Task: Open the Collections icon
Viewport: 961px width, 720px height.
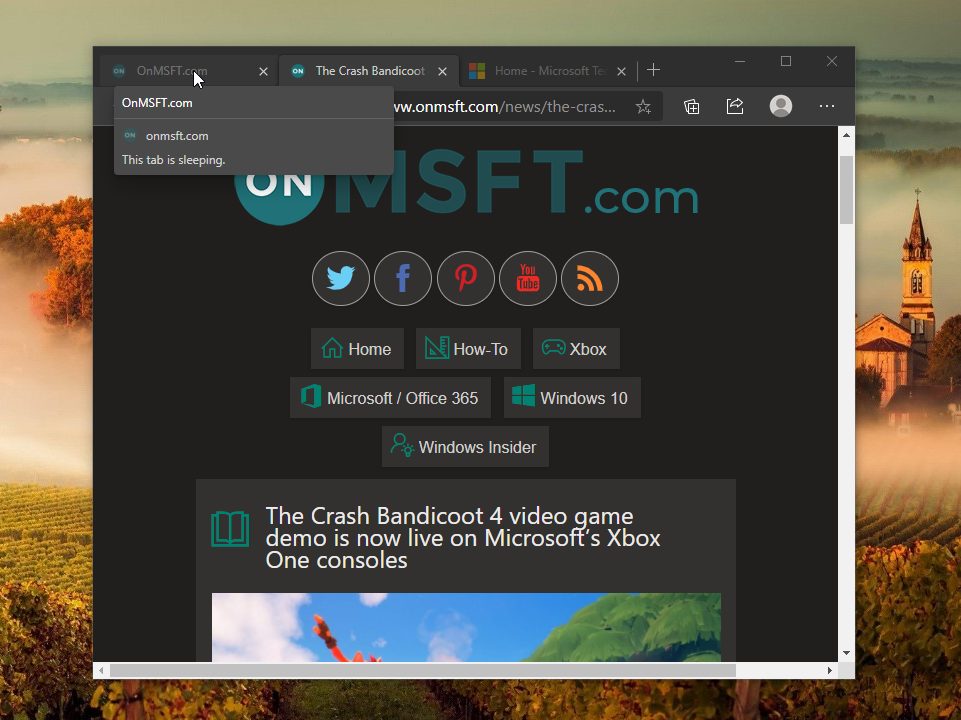Action: click(x=691, y=107)
